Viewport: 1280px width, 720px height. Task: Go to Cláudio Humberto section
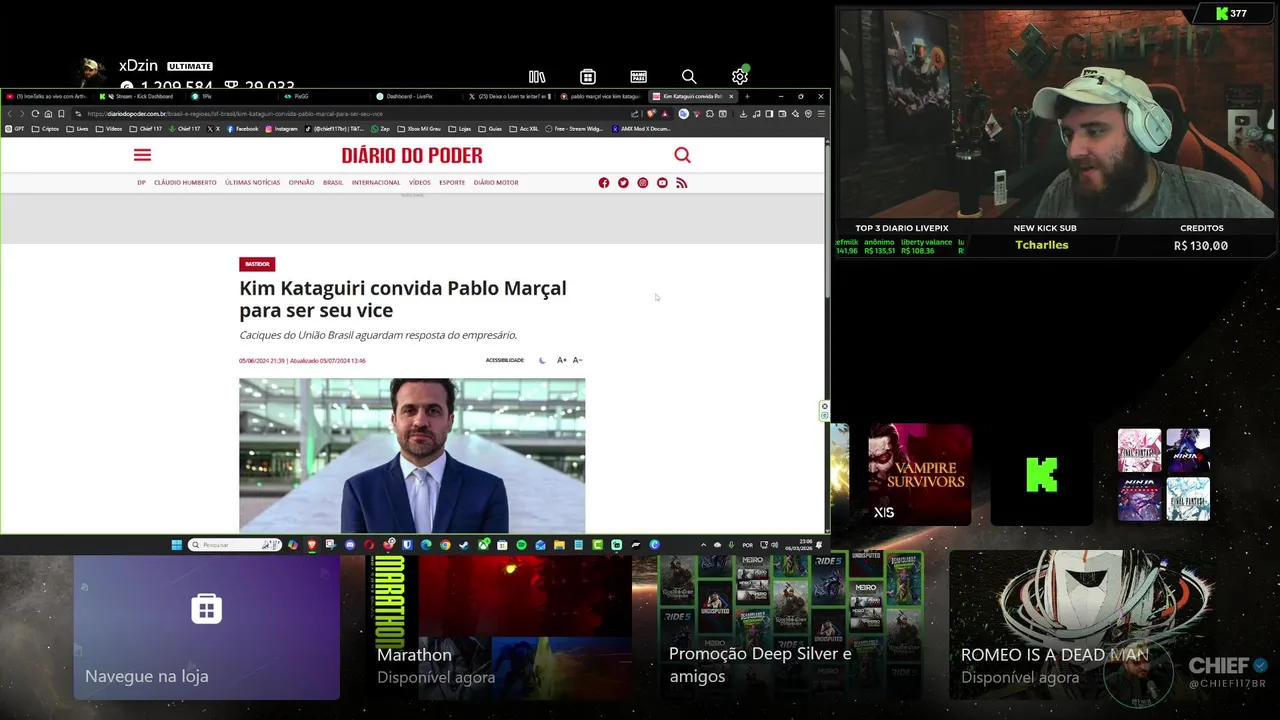point(185,183)
